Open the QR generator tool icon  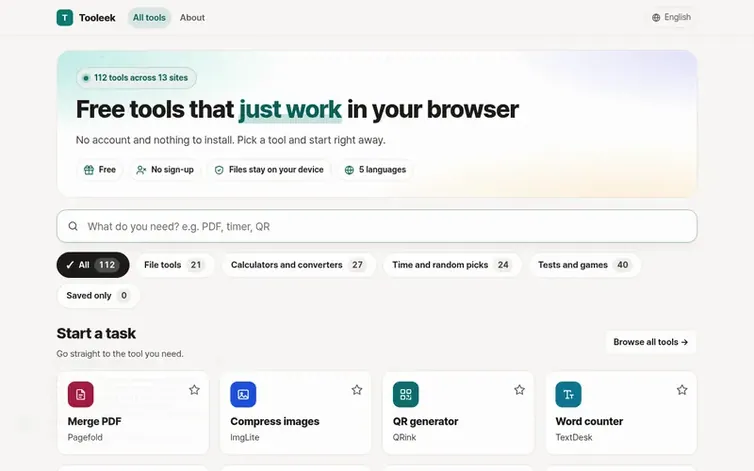406,395
